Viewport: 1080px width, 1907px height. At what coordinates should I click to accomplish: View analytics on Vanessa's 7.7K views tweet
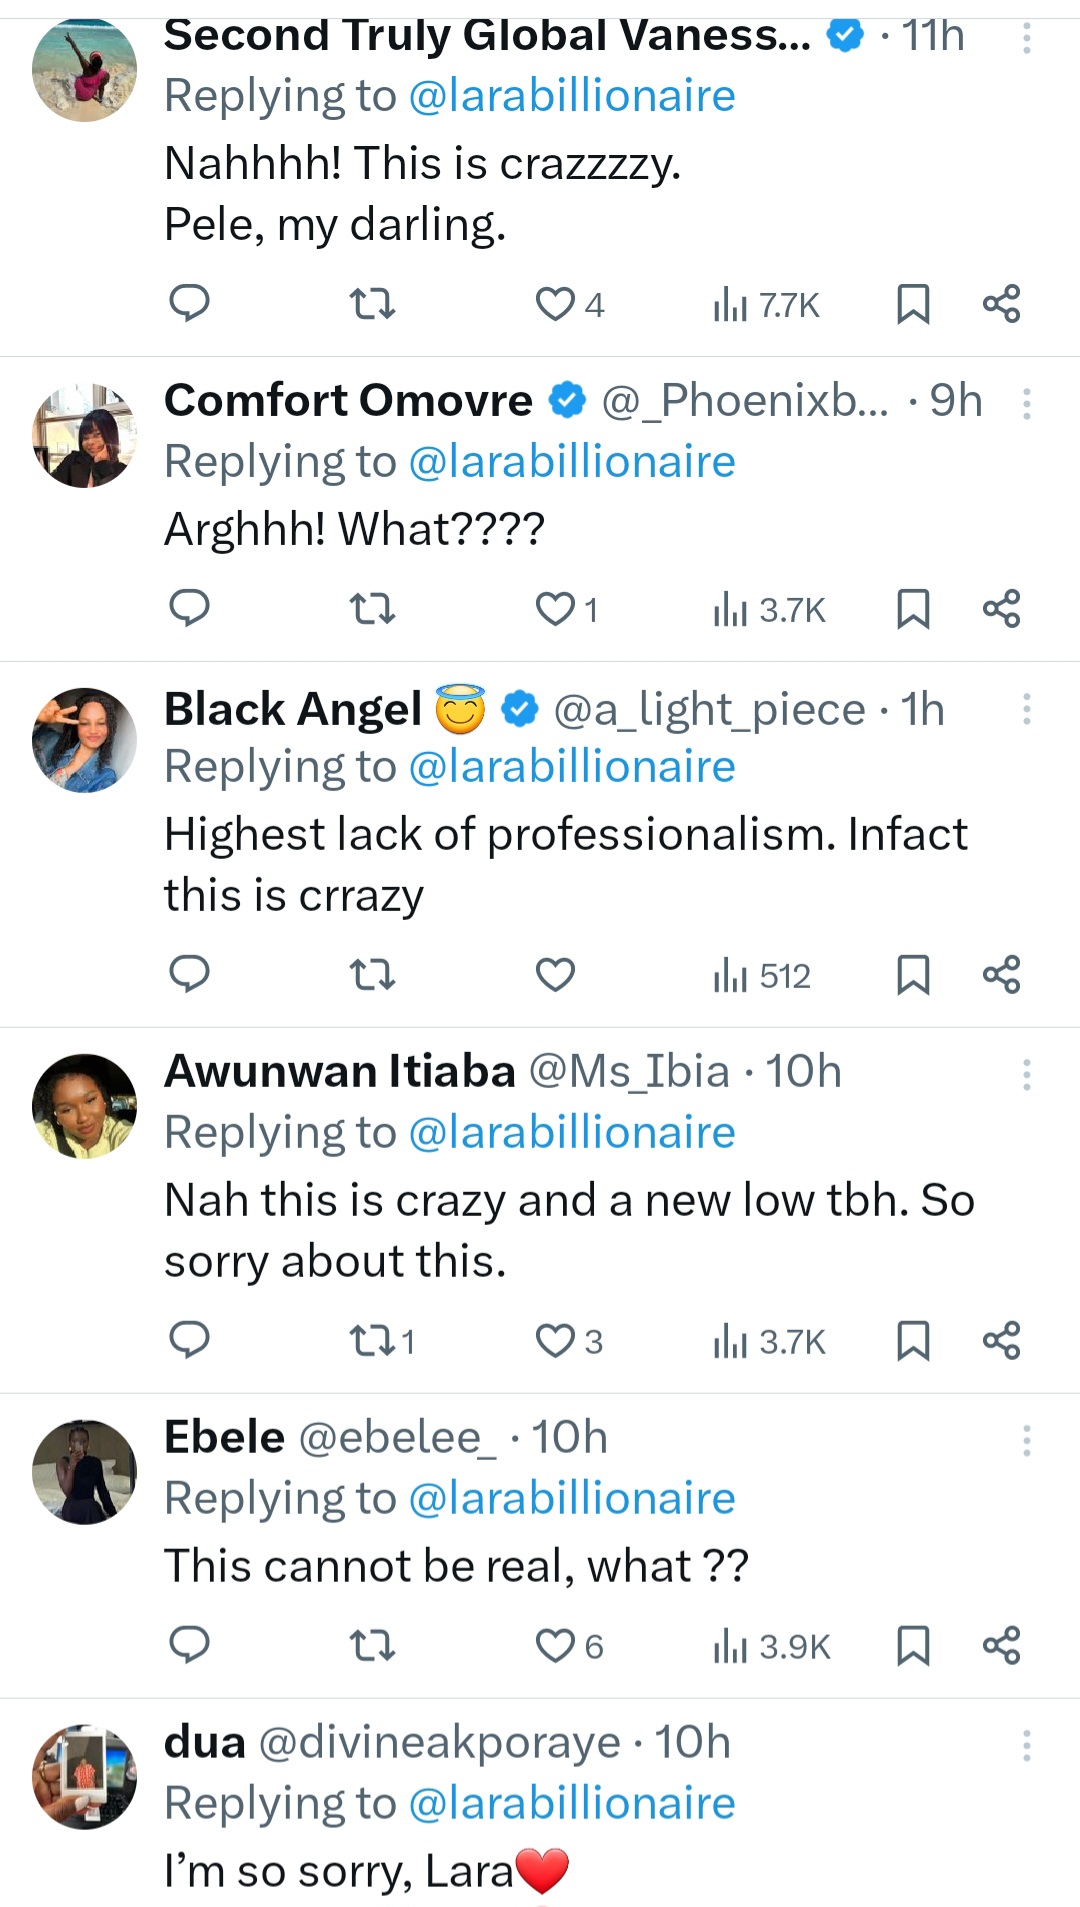(x=767, y=304)
